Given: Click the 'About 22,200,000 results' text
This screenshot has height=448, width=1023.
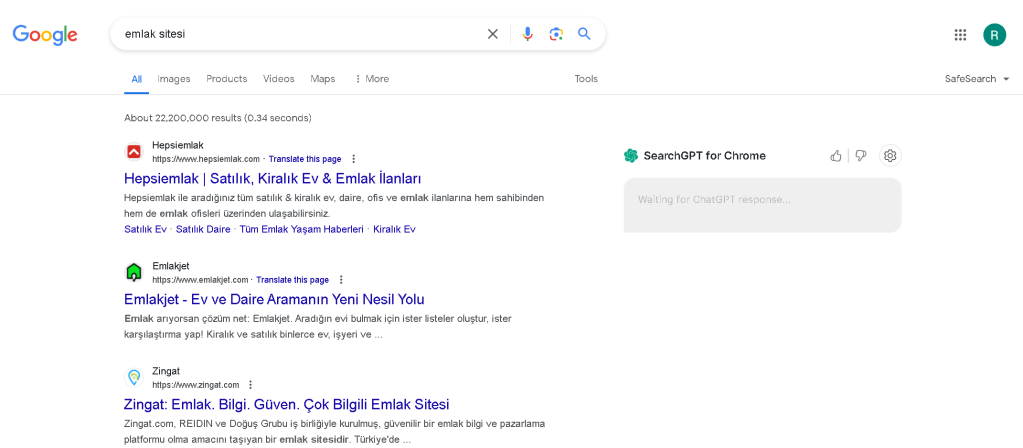Looking at the screenshot, I should pos(217,118).
